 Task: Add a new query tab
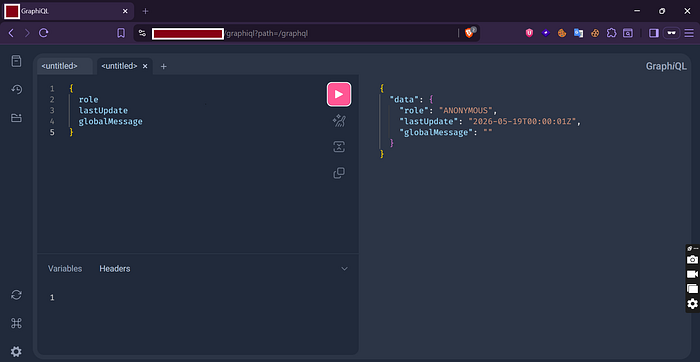163,67
